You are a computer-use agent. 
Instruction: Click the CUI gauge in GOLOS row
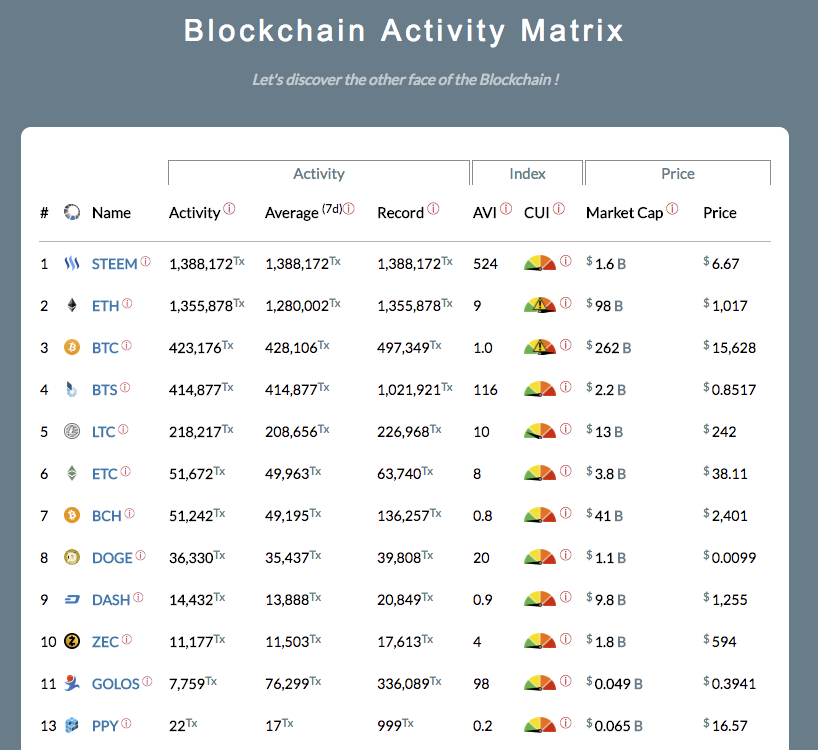point(540,683)
